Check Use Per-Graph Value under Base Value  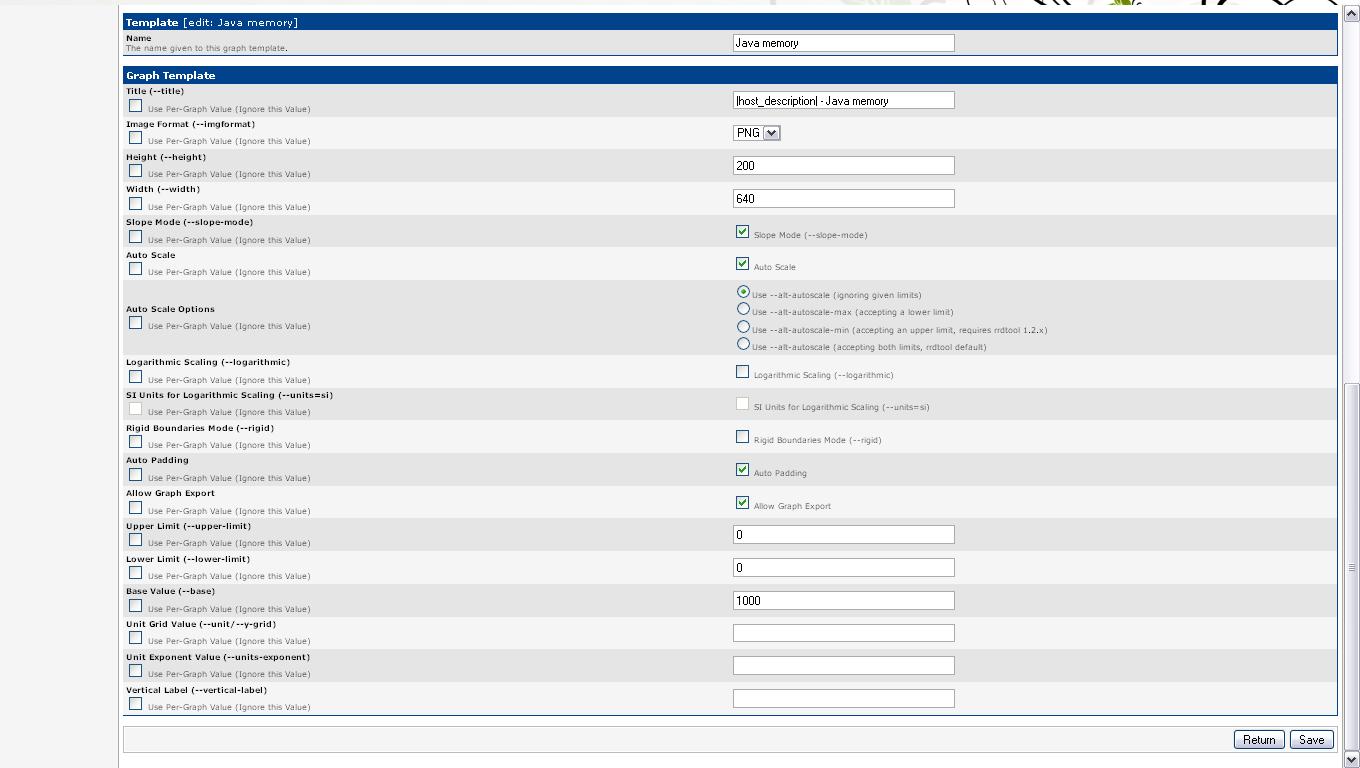[x=135, y=606]
